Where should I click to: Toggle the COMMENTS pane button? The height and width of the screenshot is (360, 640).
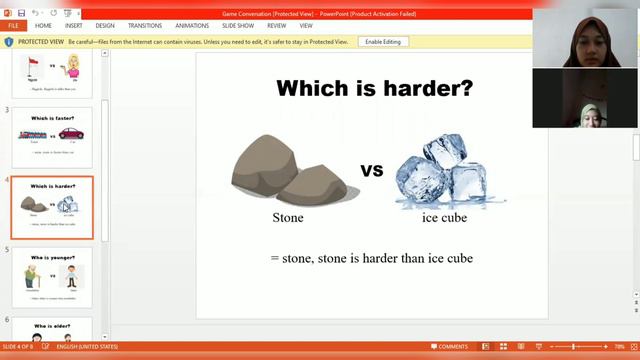[x=449, y=347]
